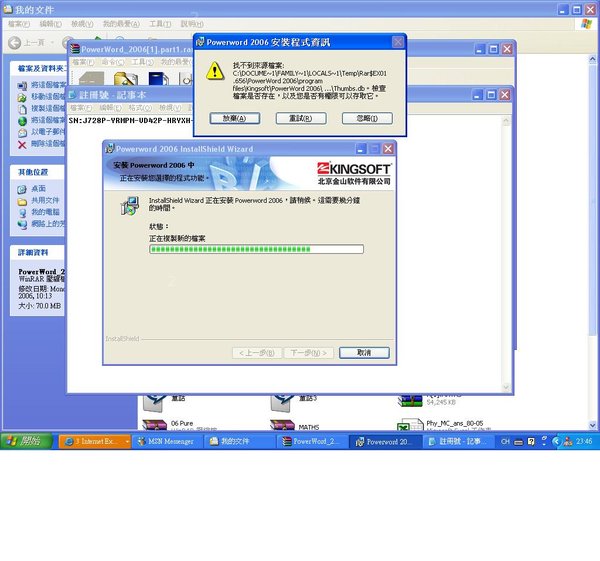Screen dimensions: 600x561
Task: Switch to PowerWord_2 WinRAR taskbar button
Action: (x=311, y=441)
